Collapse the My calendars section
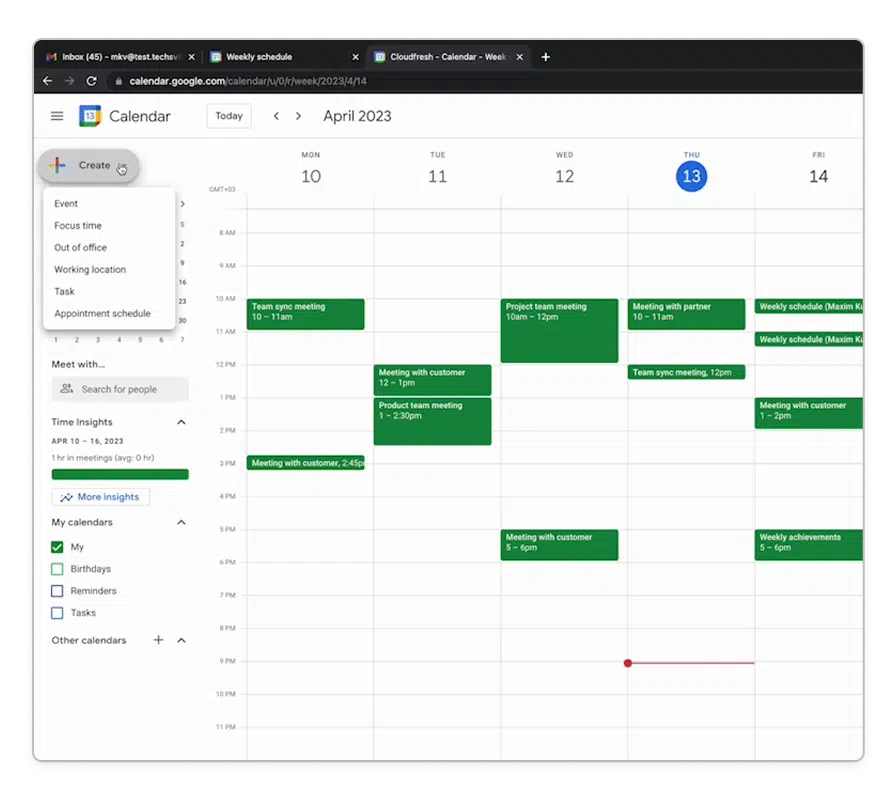Viewport: 894px width, 796px height. click(x=181, y=522)
